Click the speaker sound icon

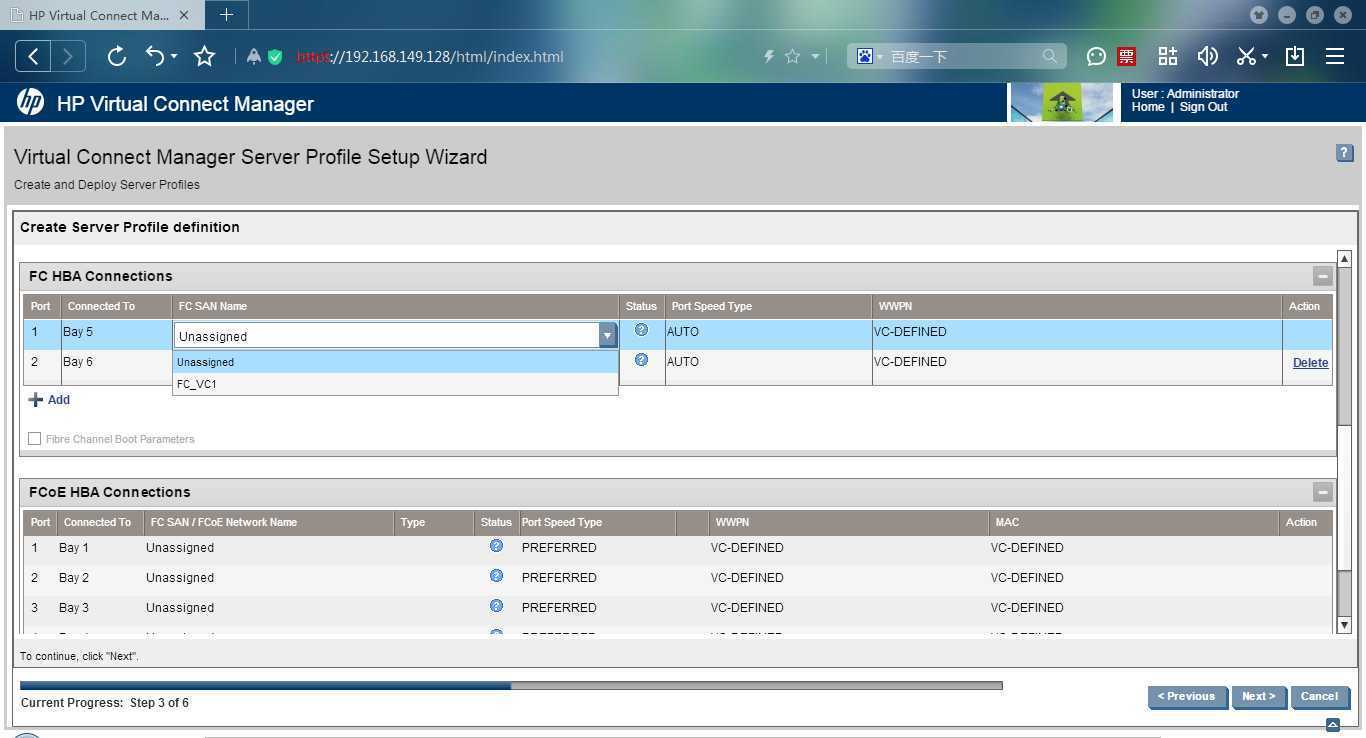click(1208, 56)
